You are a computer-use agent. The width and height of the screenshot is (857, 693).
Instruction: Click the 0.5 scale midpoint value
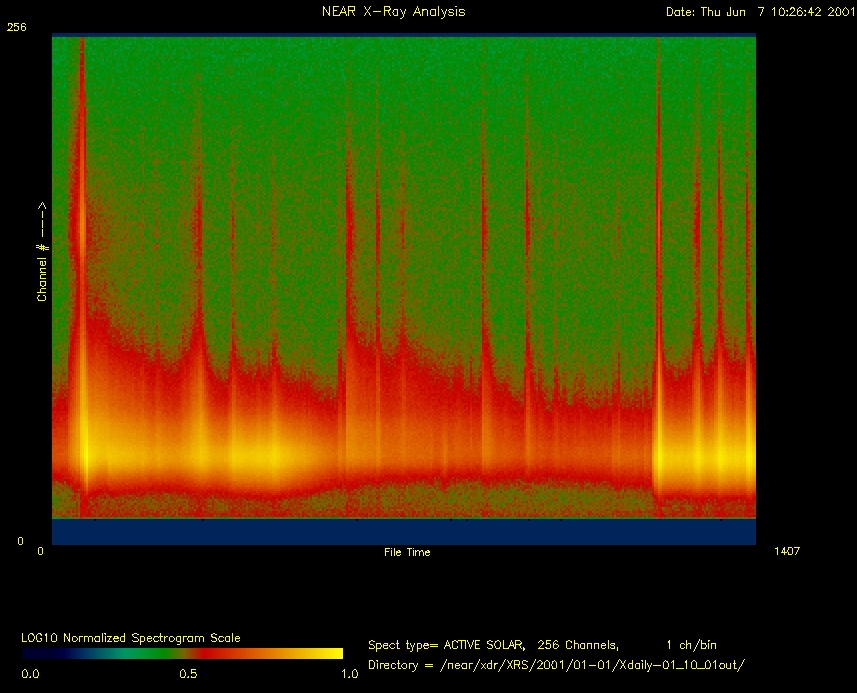pyautogui.click(x=187, y=675)
